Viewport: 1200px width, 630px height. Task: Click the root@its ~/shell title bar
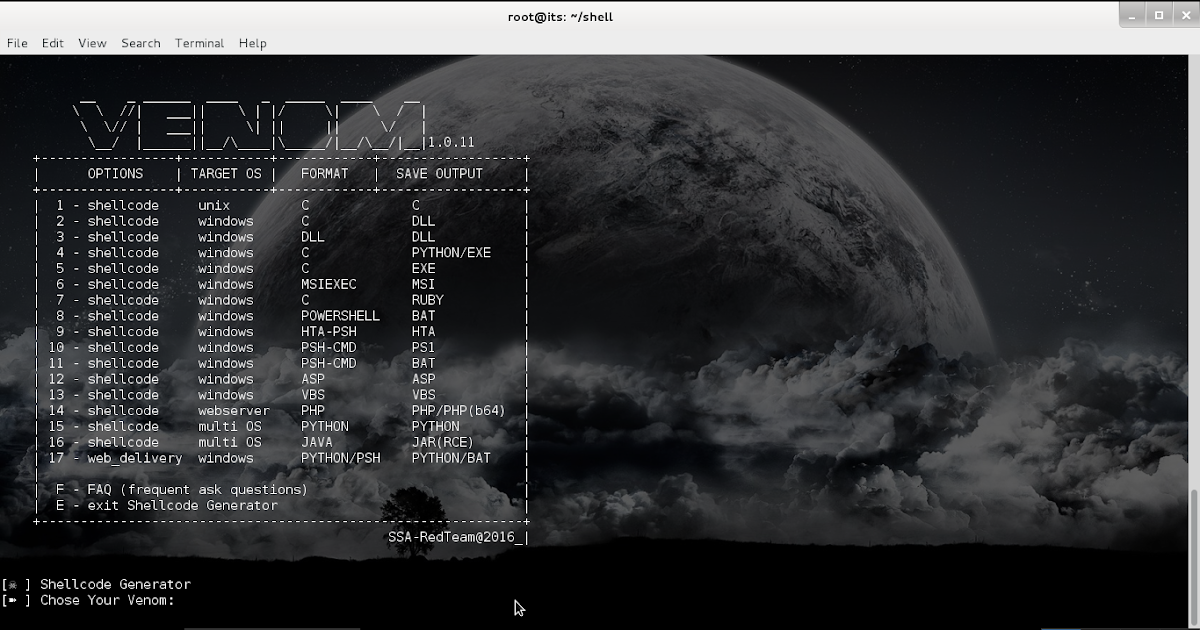tap(561, 15)
